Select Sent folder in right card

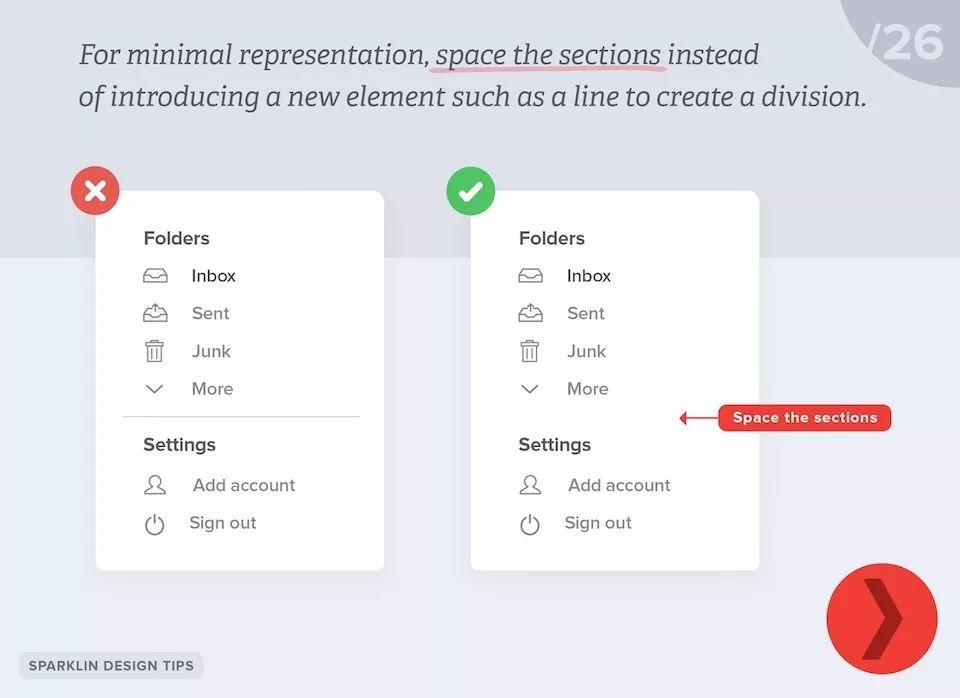coord(585,313)
